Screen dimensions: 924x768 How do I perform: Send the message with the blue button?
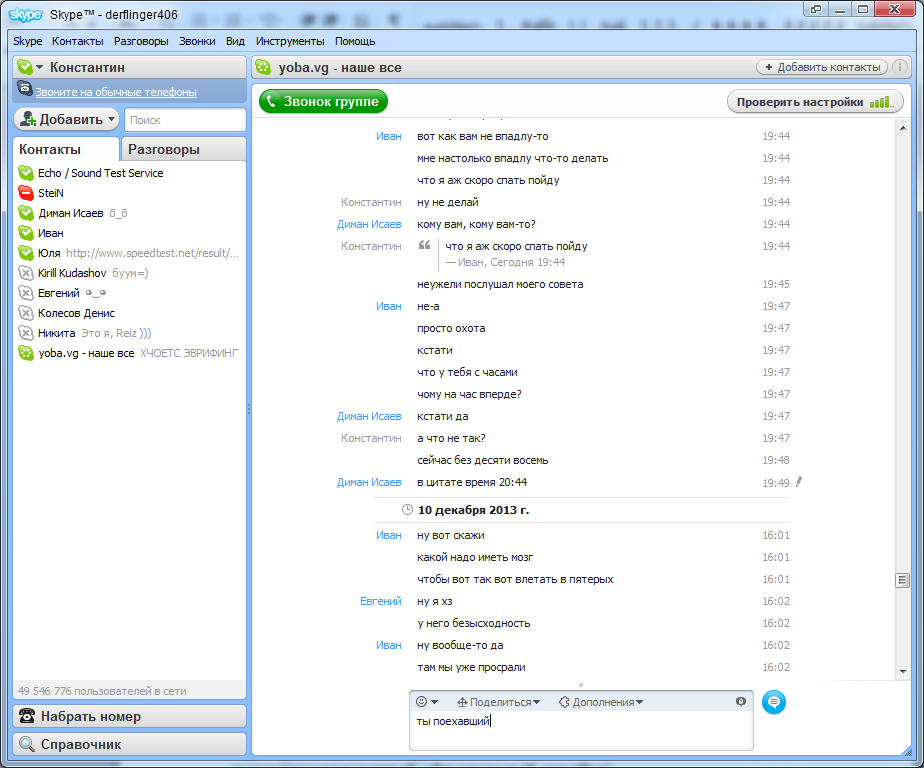tap(773, 702)
